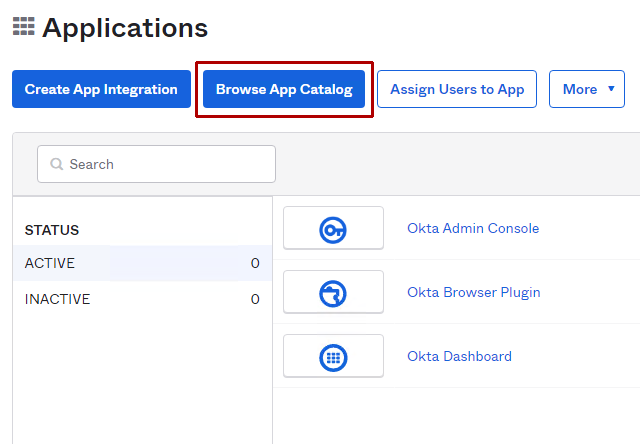Open the Okta Admin Console link
This screenshot has height=444, width=640.
coord(472,228)
